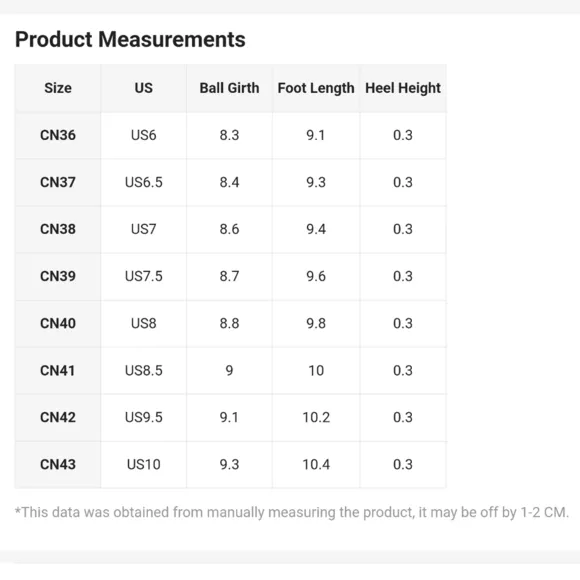Screen dimensions: 580x580
Task: Select the Ball Girth column header
Action: (229, 88)
